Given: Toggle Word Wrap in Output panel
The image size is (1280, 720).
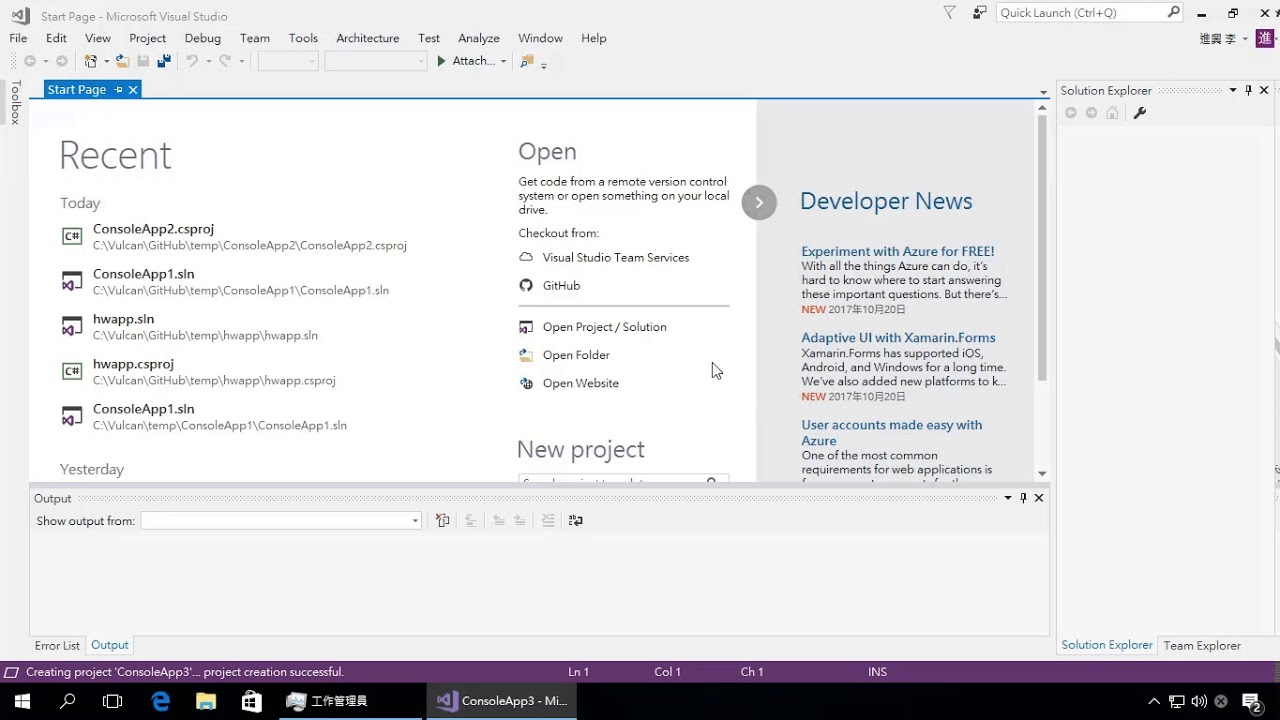Looking at the screenshot, I should pyautogui.click(x=575, y=520).
